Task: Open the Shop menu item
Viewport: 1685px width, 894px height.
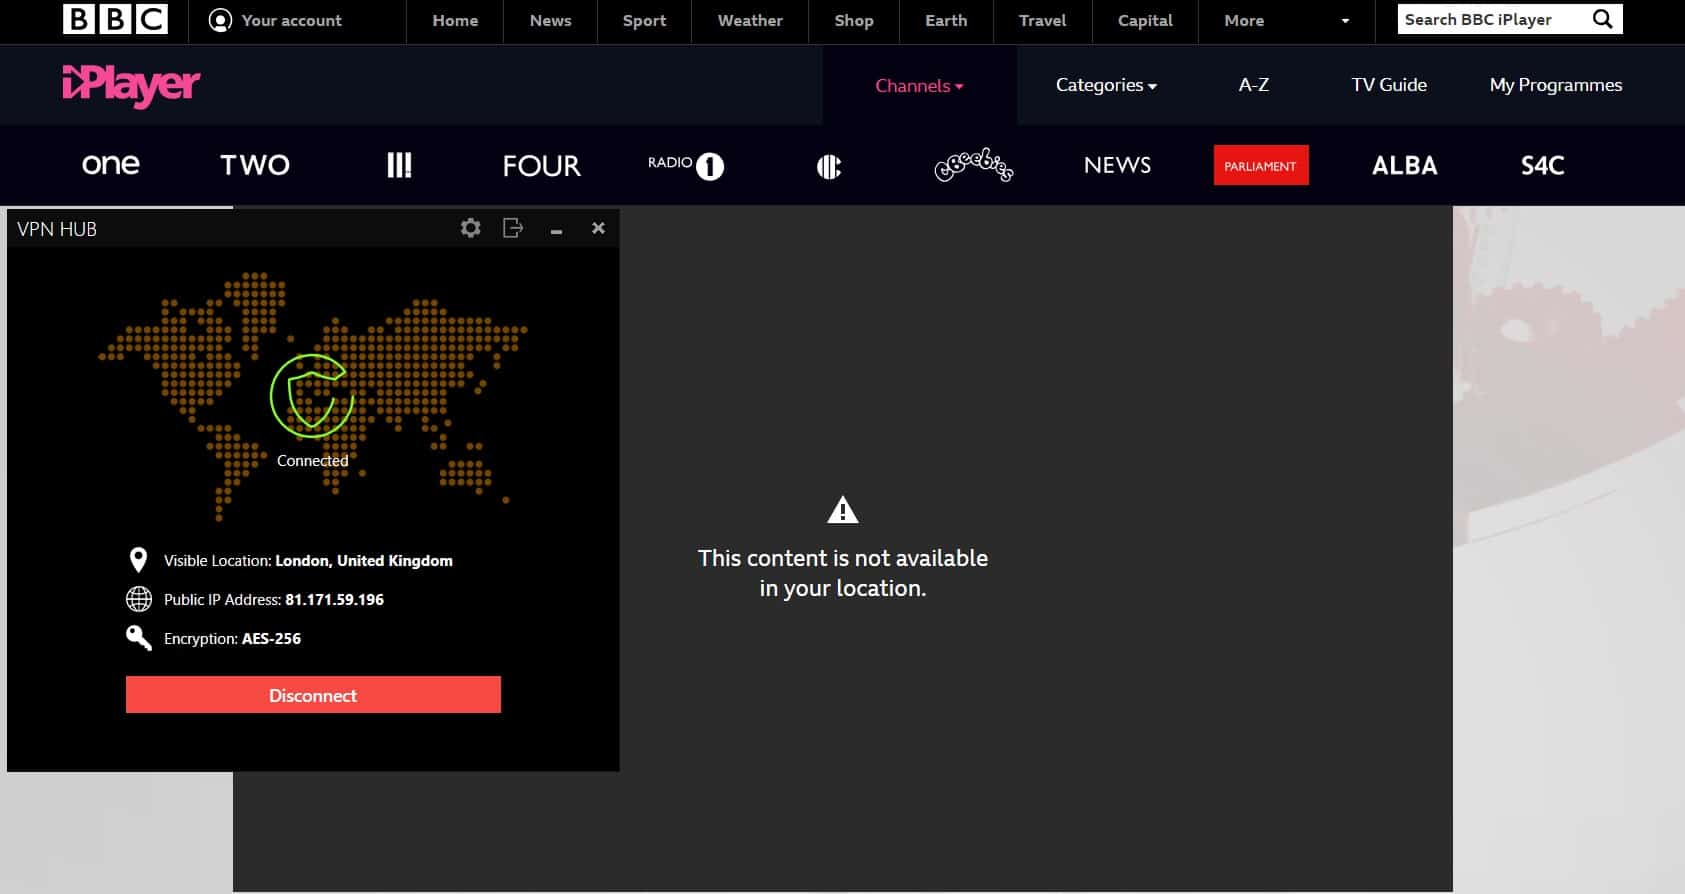Action: pos(854,20)
